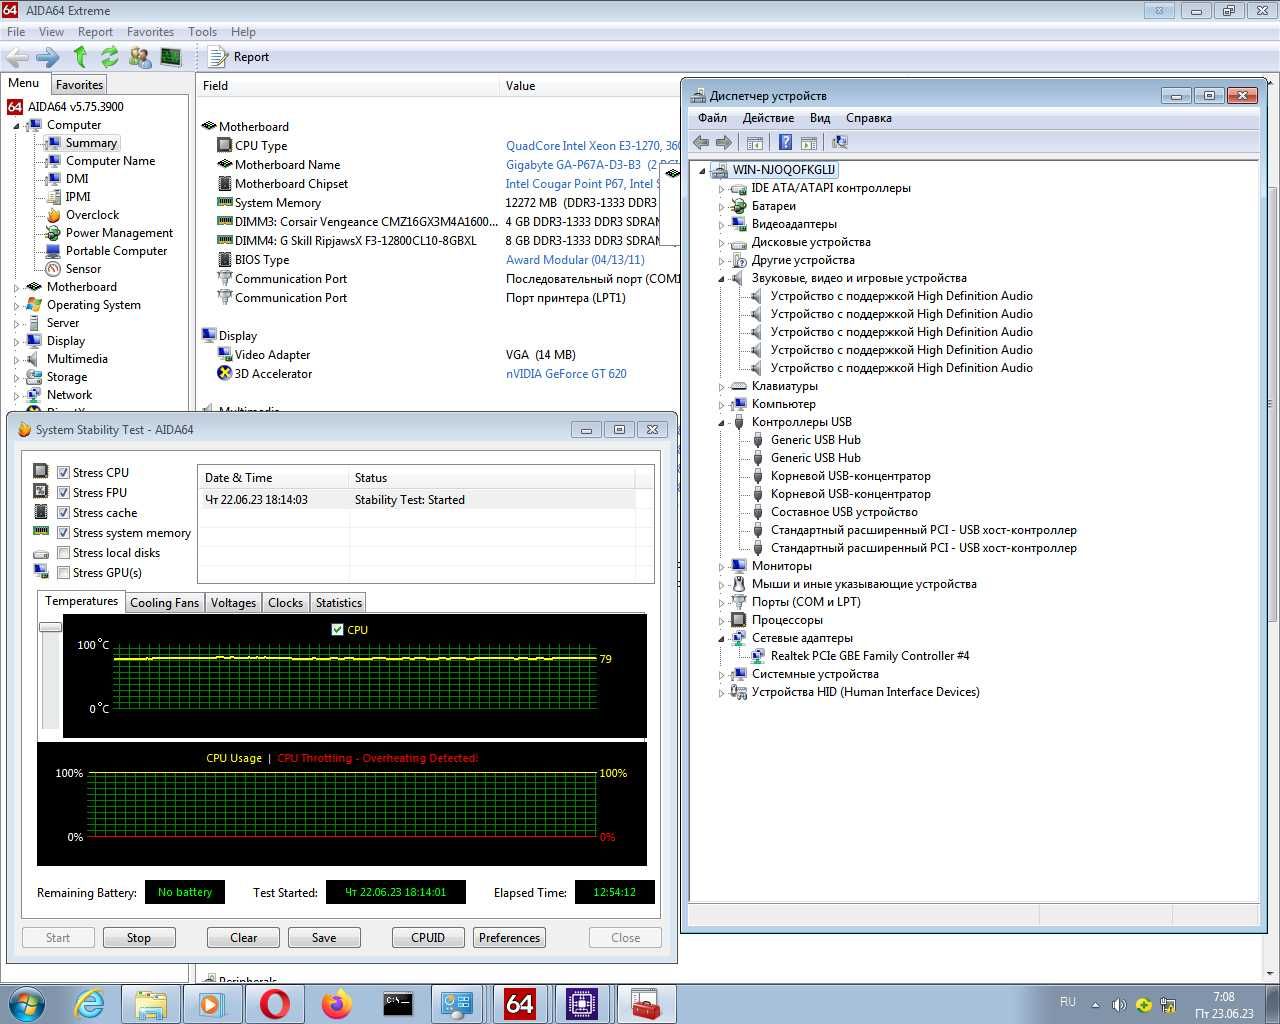Image resolution: width=1280 pixels, height=1024 pixels.
Task: Click the Stop button in Stability Test
Action: pyautogui.click(x=139, y=938)
